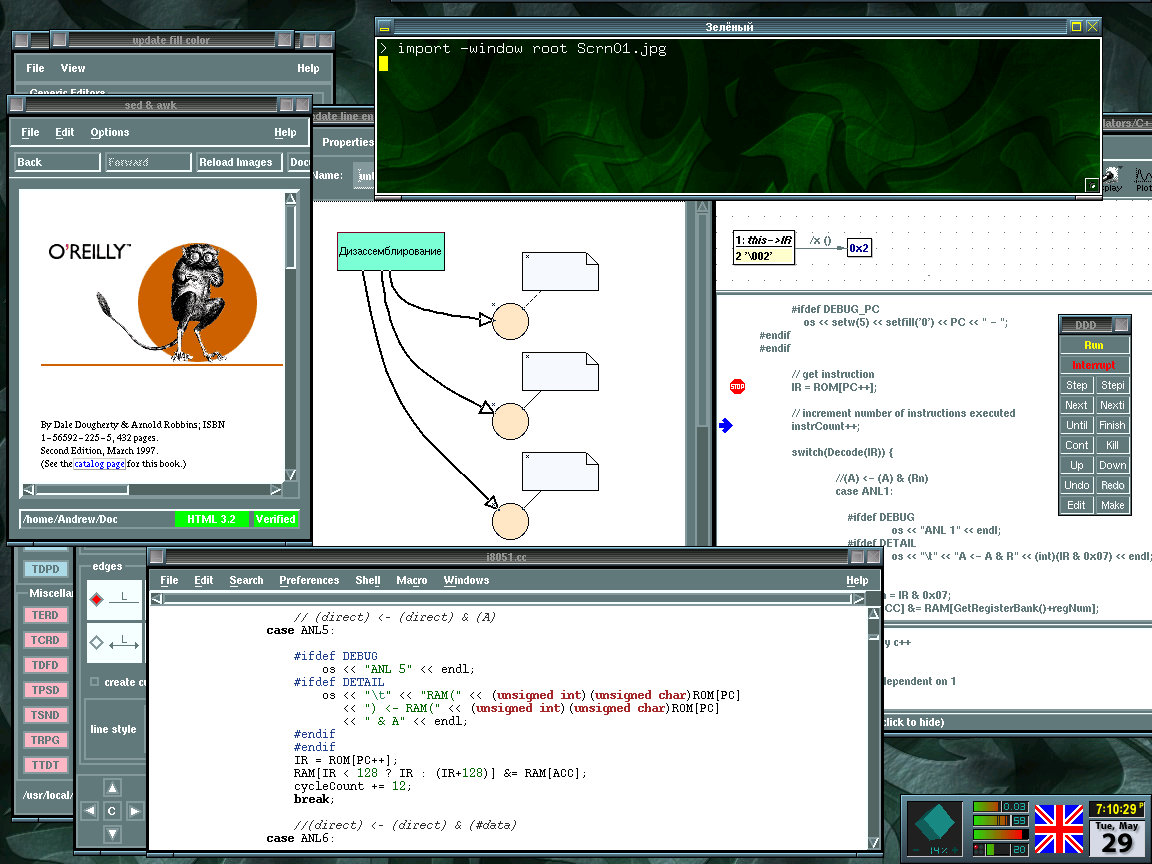Image resolution: width=1152 pixels, height=864 pixels.
Task: Click the pink TERD tool button
Action: (45, 615)
